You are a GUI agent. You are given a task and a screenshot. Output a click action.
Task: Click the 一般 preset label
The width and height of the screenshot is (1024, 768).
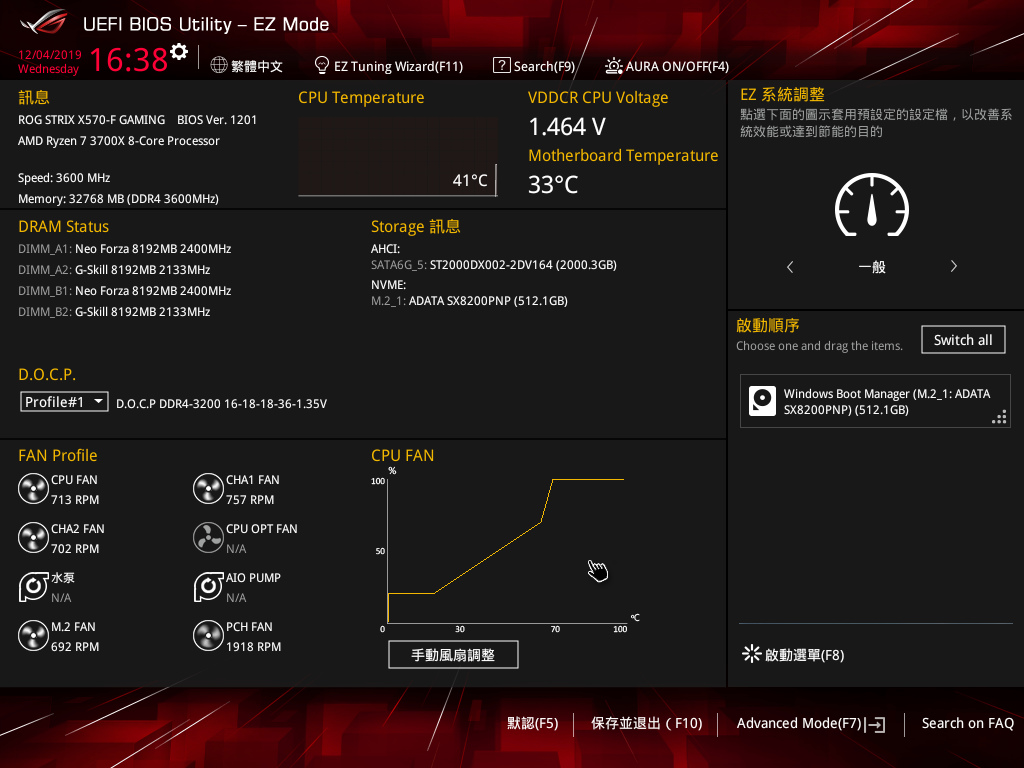(872, 266)
